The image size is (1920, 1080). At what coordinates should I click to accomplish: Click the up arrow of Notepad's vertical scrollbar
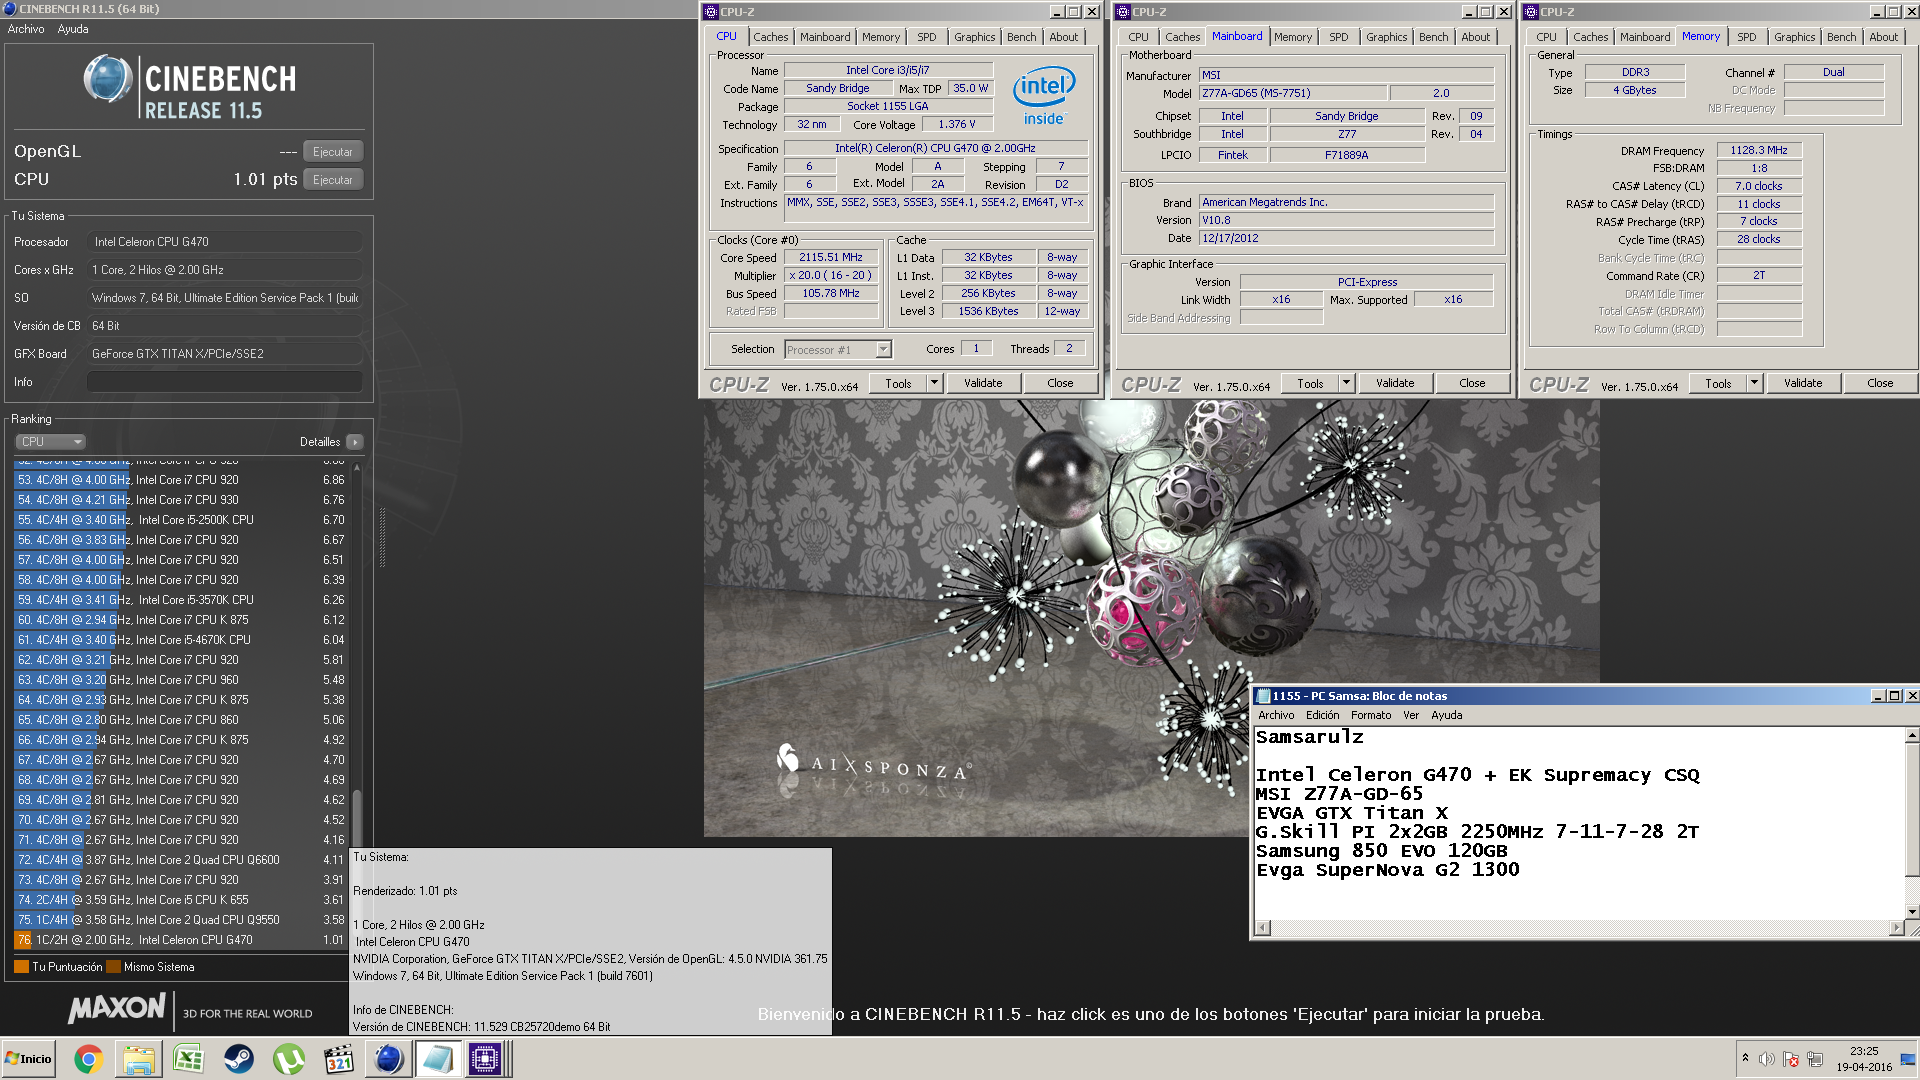tap(1912, 736)
